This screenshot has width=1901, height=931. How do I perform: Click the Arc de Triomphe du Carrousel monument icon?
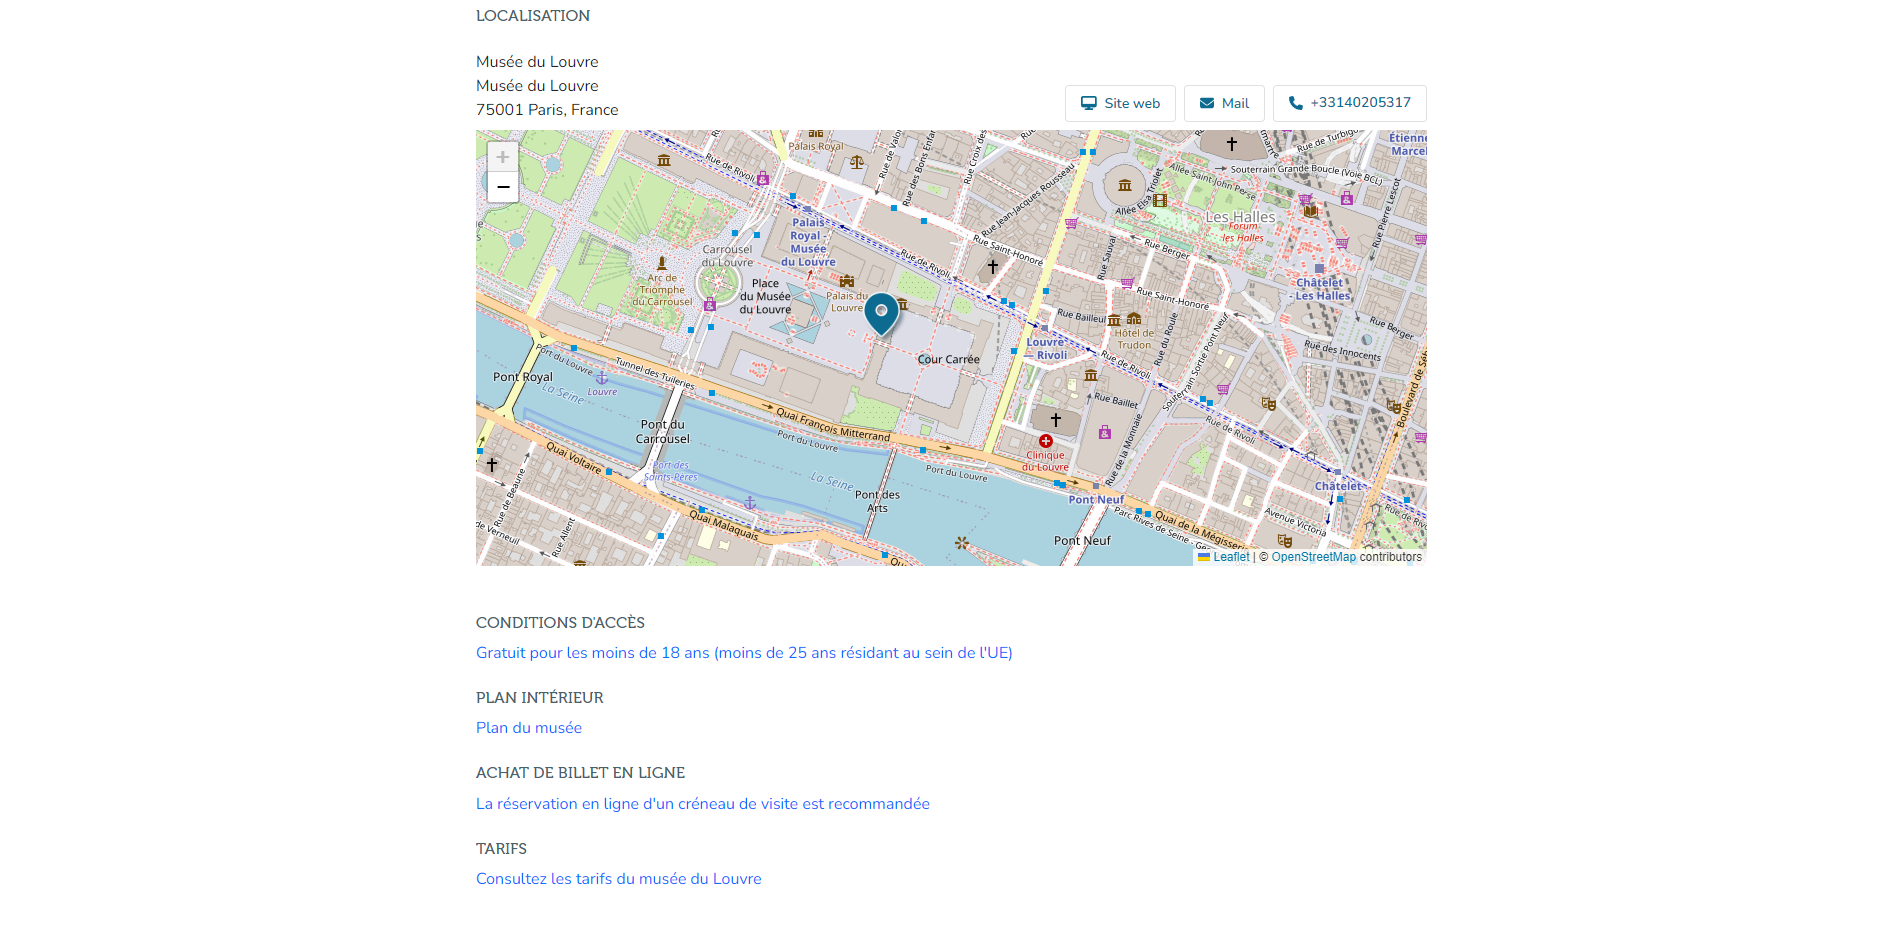pyautogui.click(x=661, y=263)
